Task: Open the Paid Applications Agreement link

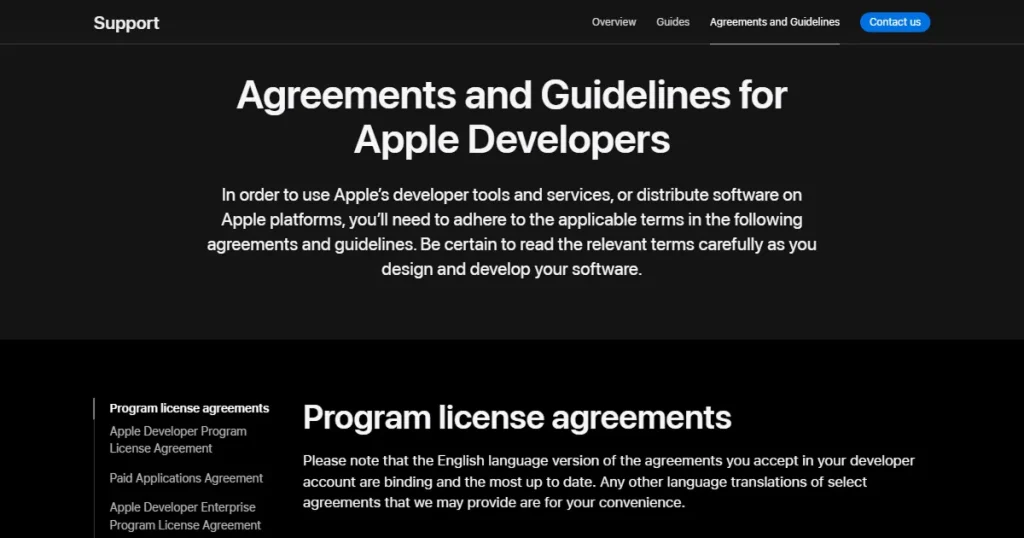Action: tap(186, 478)
